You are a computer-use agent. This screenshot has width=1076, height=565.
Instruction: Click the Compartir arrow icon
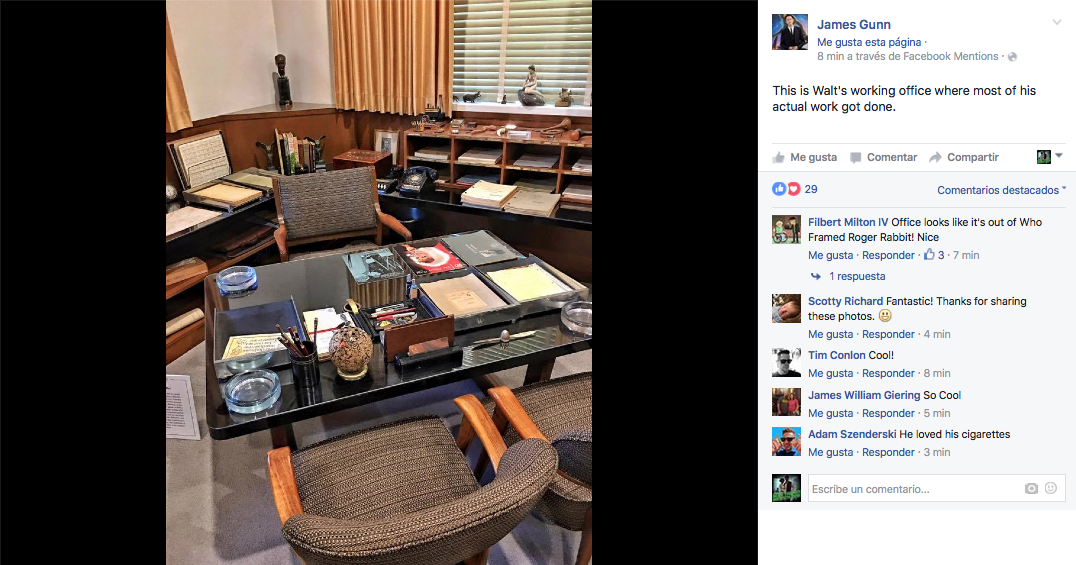[935, 157]
